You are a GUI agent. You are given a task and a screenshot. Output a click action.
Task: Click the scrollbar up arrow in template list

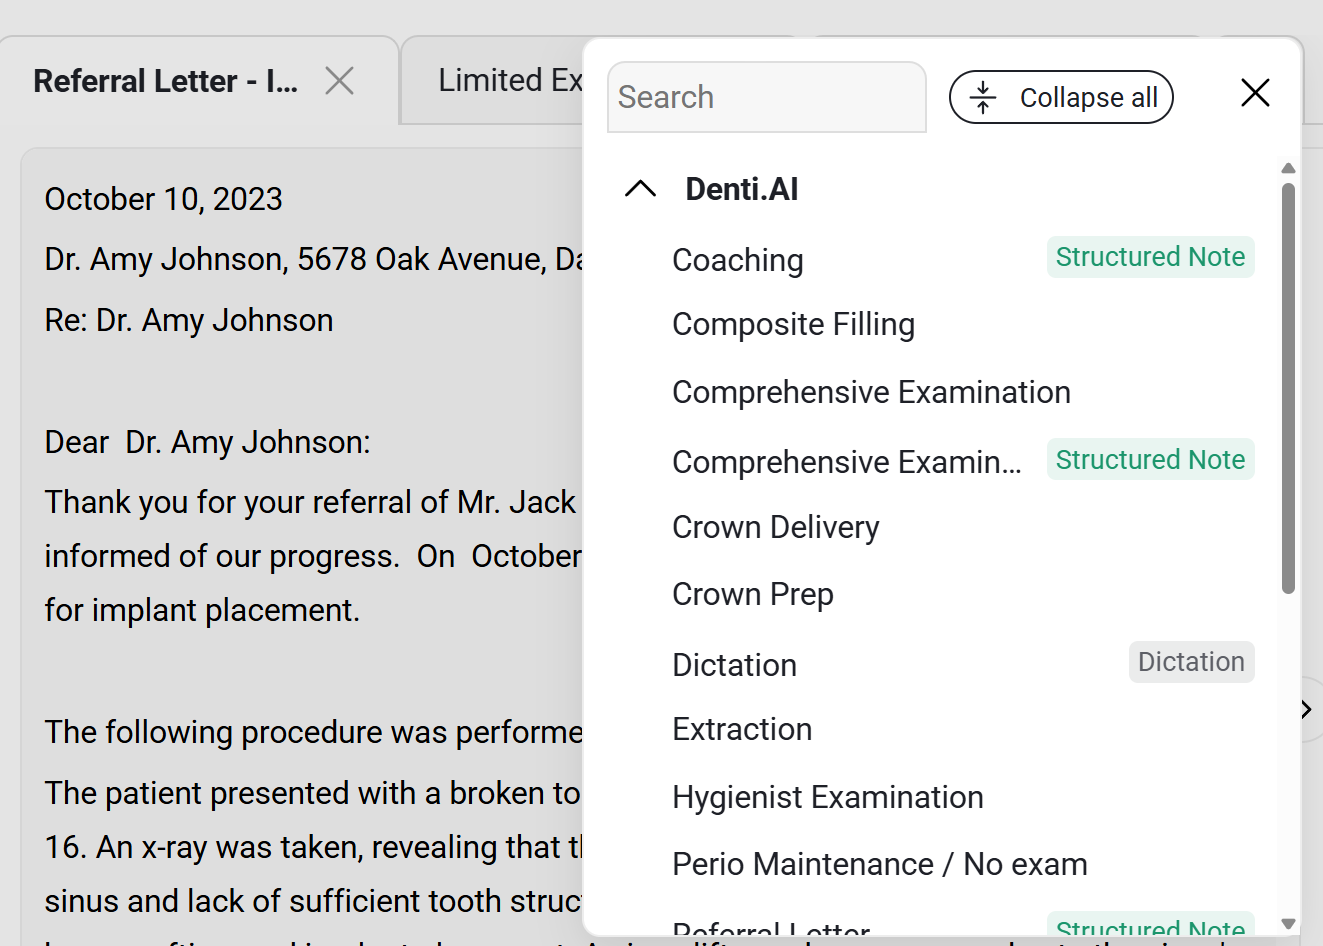[1288, 168]
